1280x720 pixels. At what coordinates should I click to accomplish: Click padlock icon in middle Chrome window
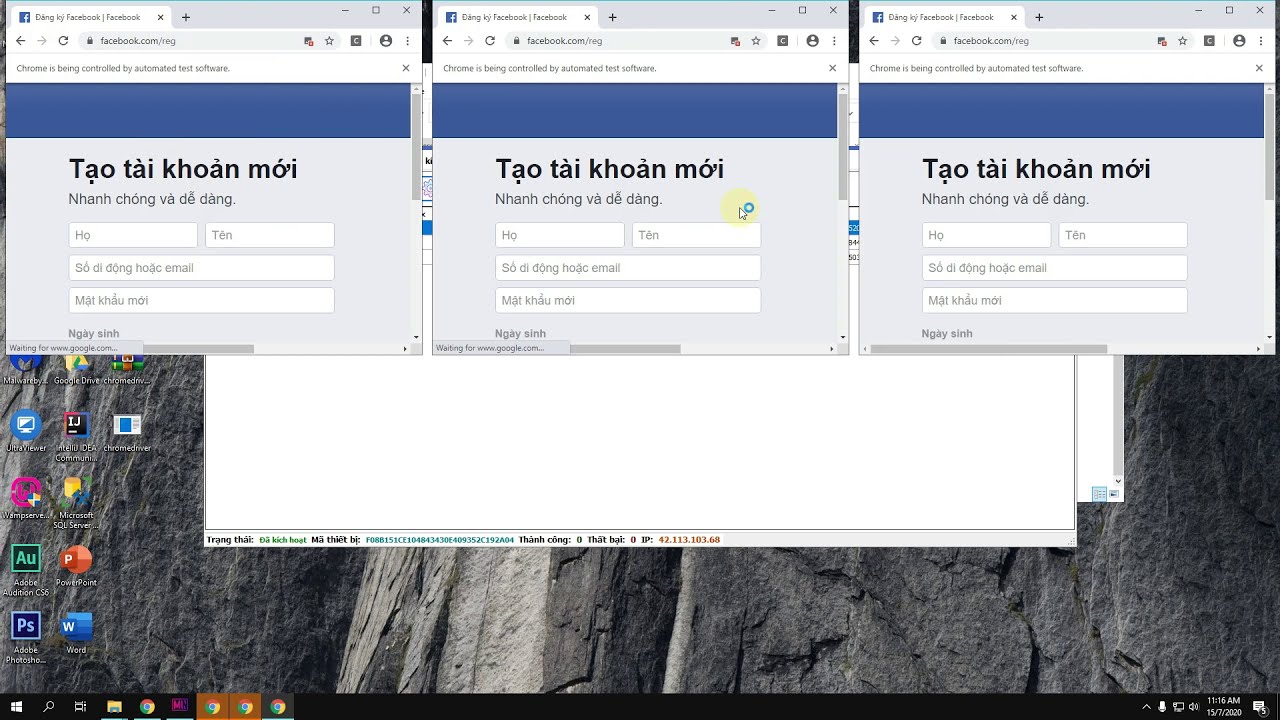[517, 41]
